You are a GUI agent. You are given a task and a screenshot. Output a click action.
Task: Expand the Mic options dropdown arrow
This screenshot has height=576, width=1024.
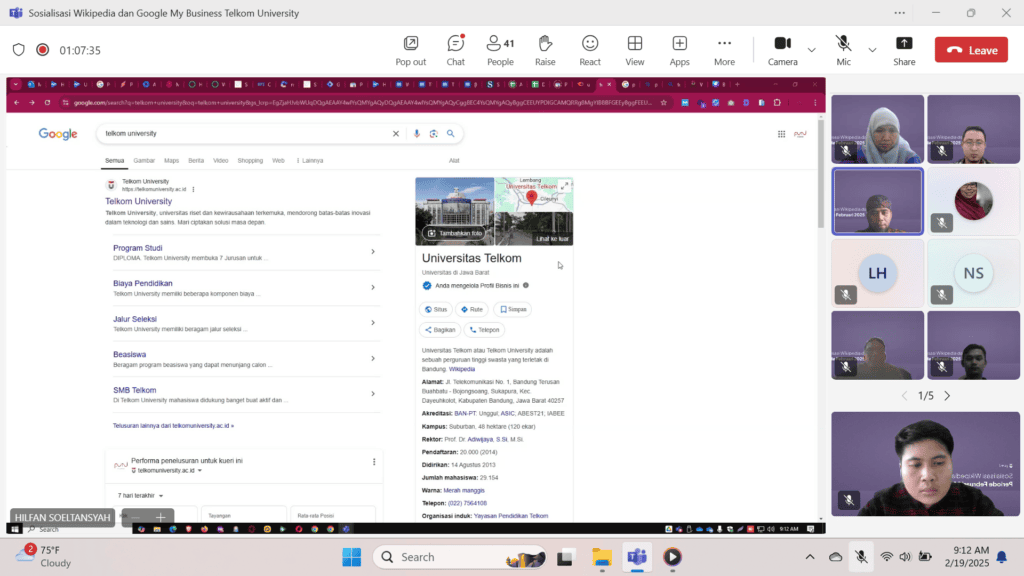point(872,50)
